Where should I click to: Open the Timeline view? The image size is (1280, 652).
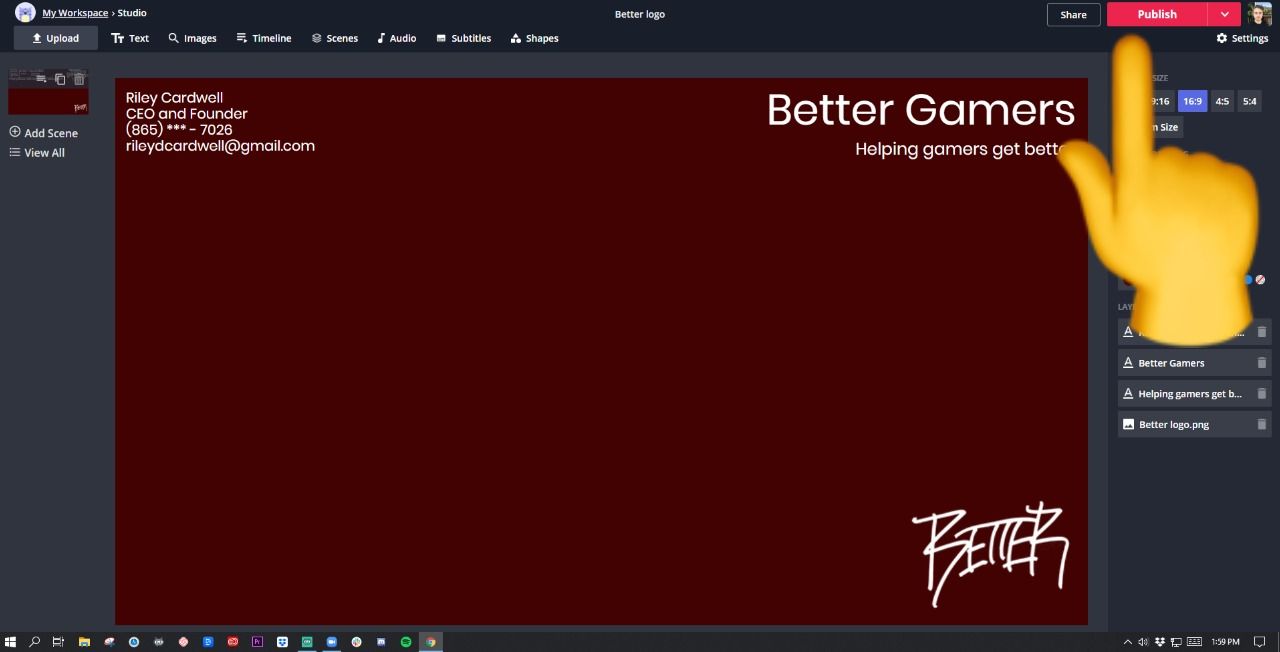pos(263,38)
